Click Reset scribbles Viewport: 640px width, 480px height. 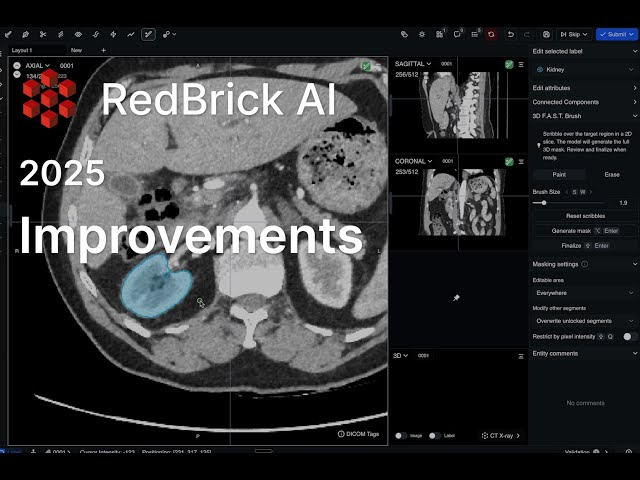click(585, 216)
